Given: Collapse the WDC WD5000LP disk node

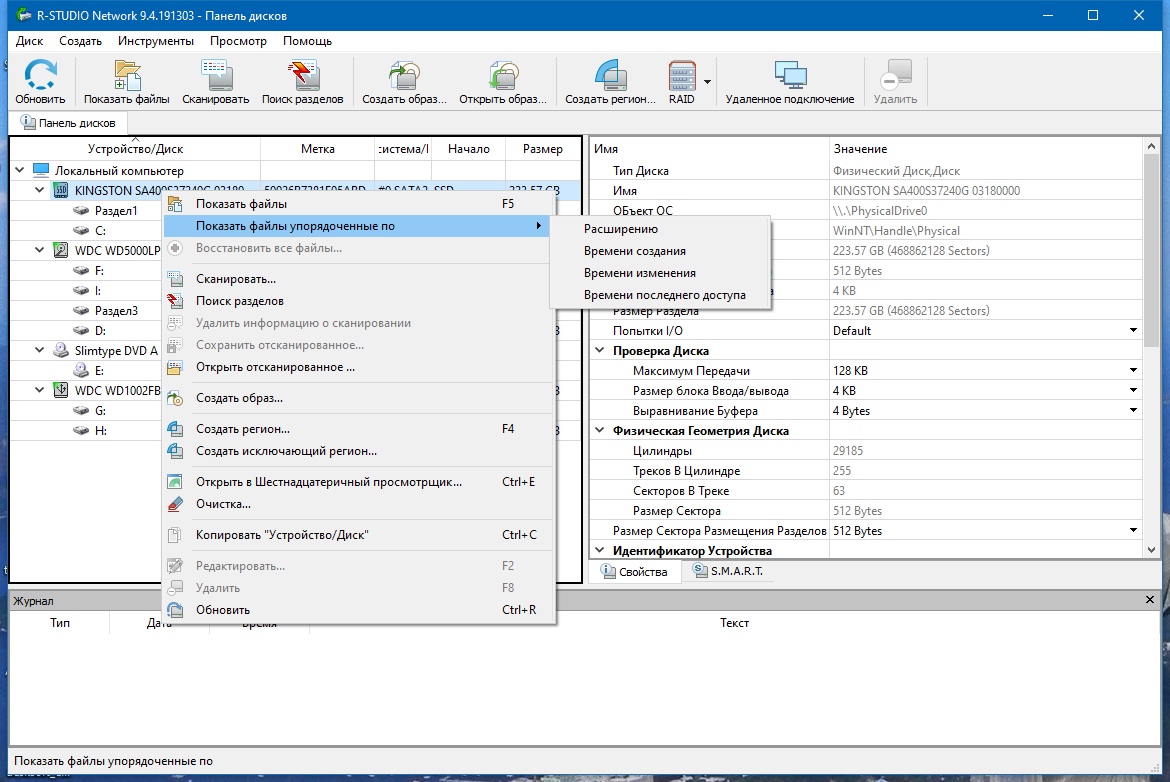Looking at the screenshot, I should tap(40, 250).
